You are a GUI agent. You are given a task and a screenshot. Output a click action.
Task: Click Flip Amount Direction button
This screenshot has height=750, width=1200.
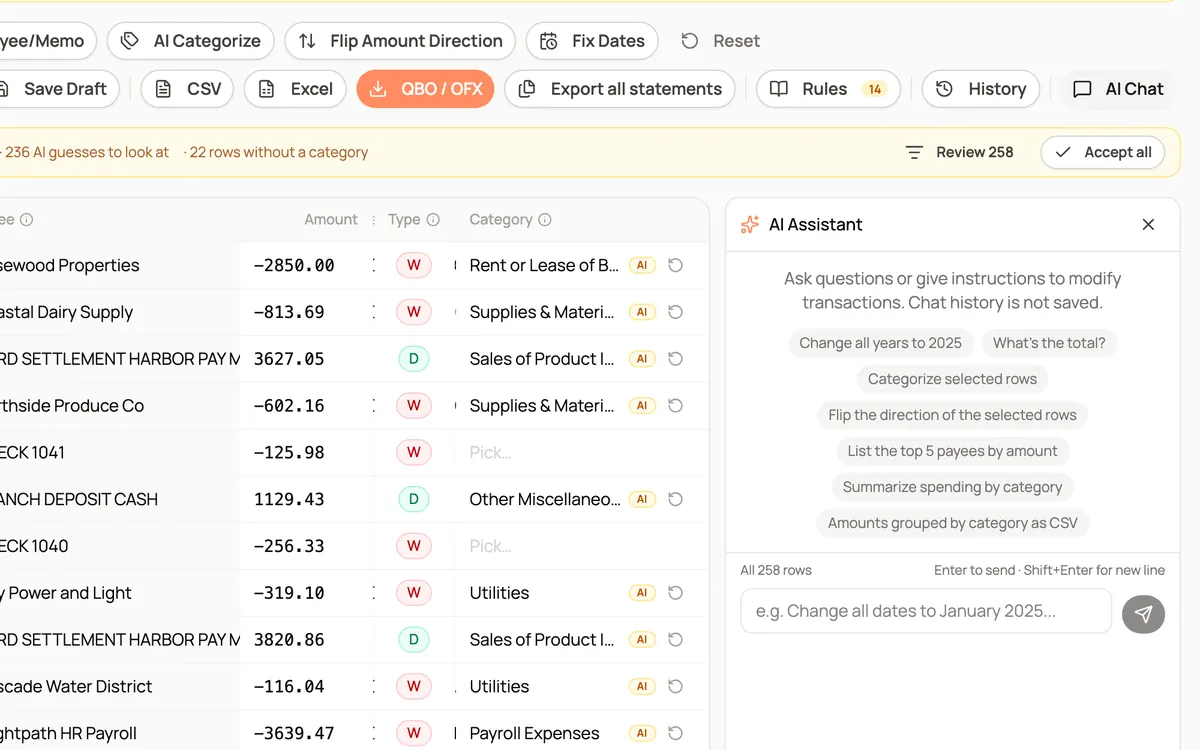click(400, 41)
